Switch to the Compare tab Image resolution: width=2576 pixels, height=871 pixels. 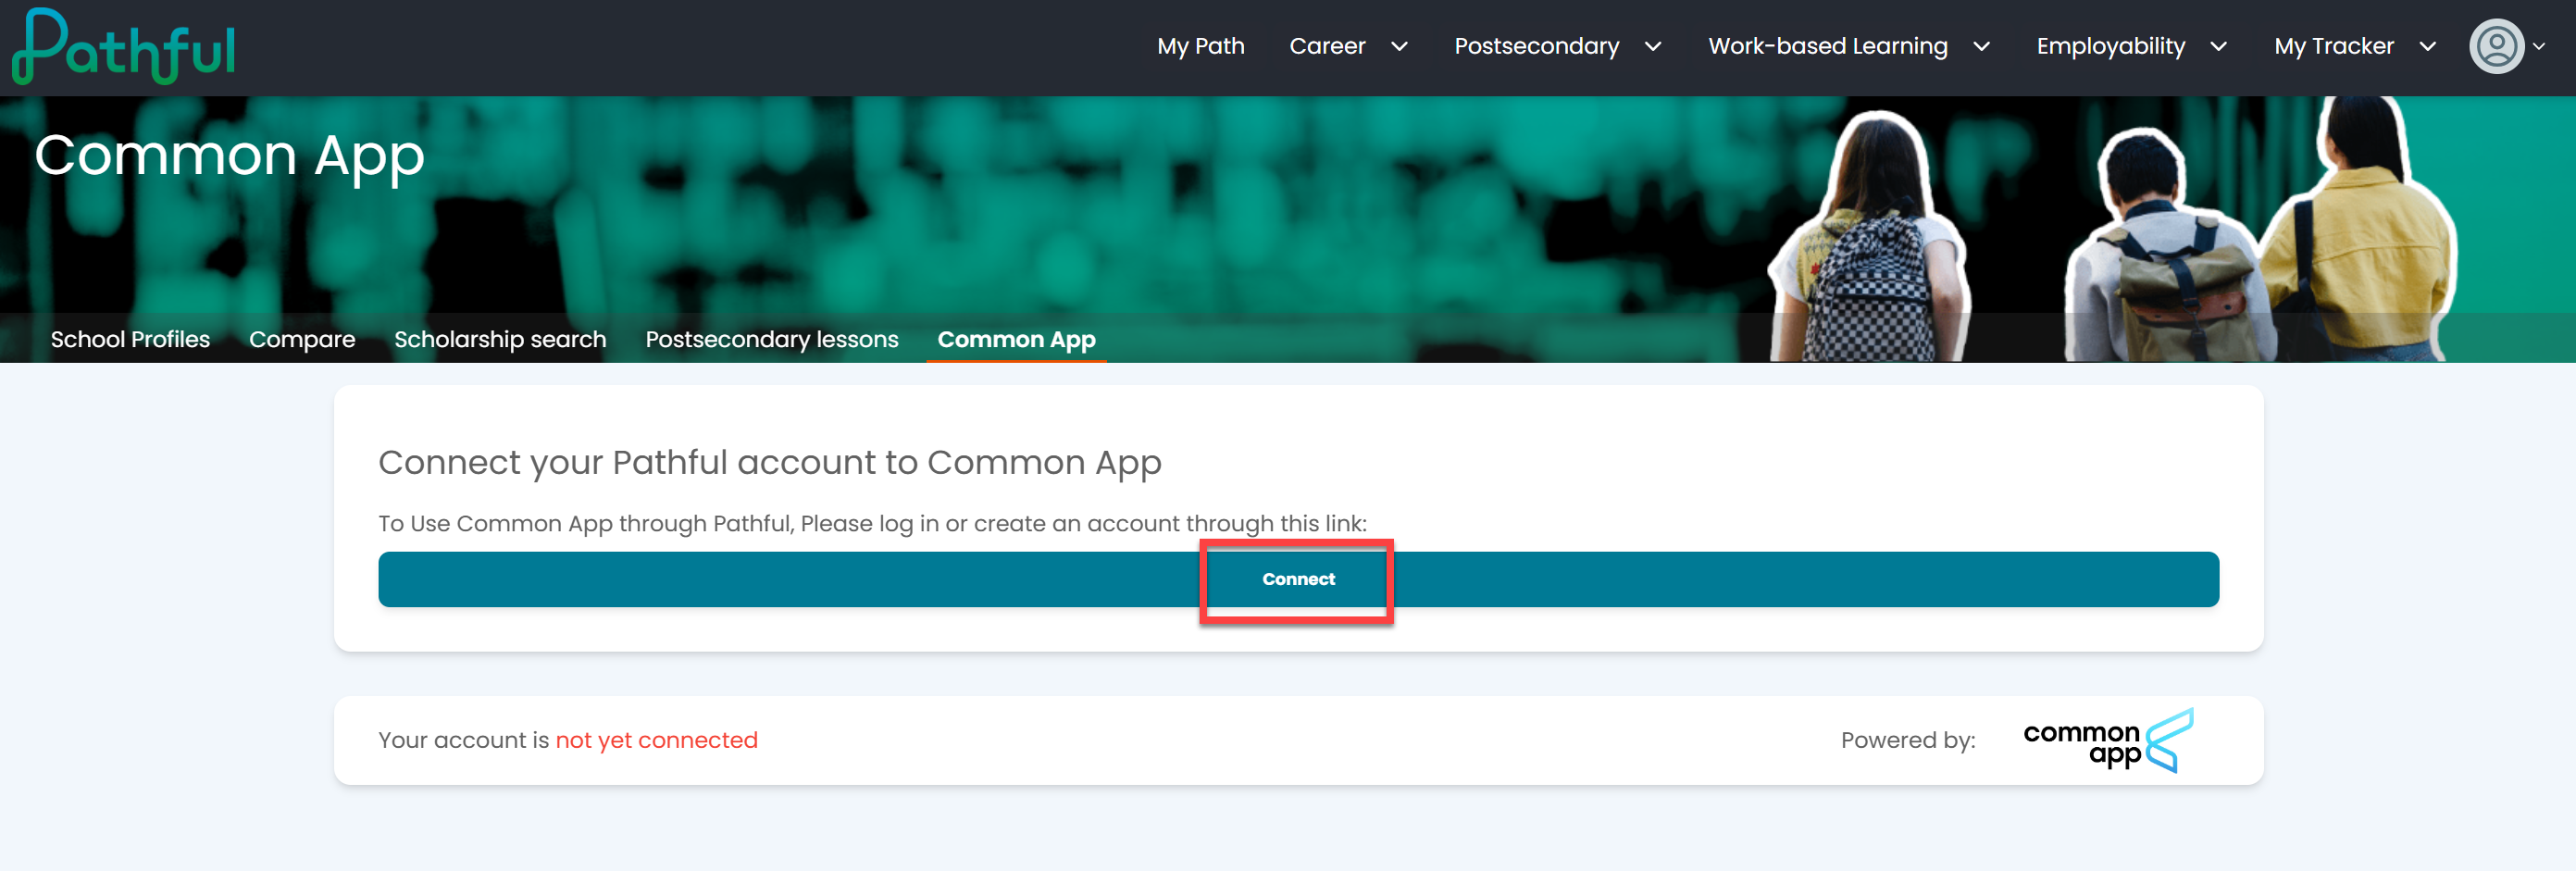pyautogui.click(x=302, y=339)
